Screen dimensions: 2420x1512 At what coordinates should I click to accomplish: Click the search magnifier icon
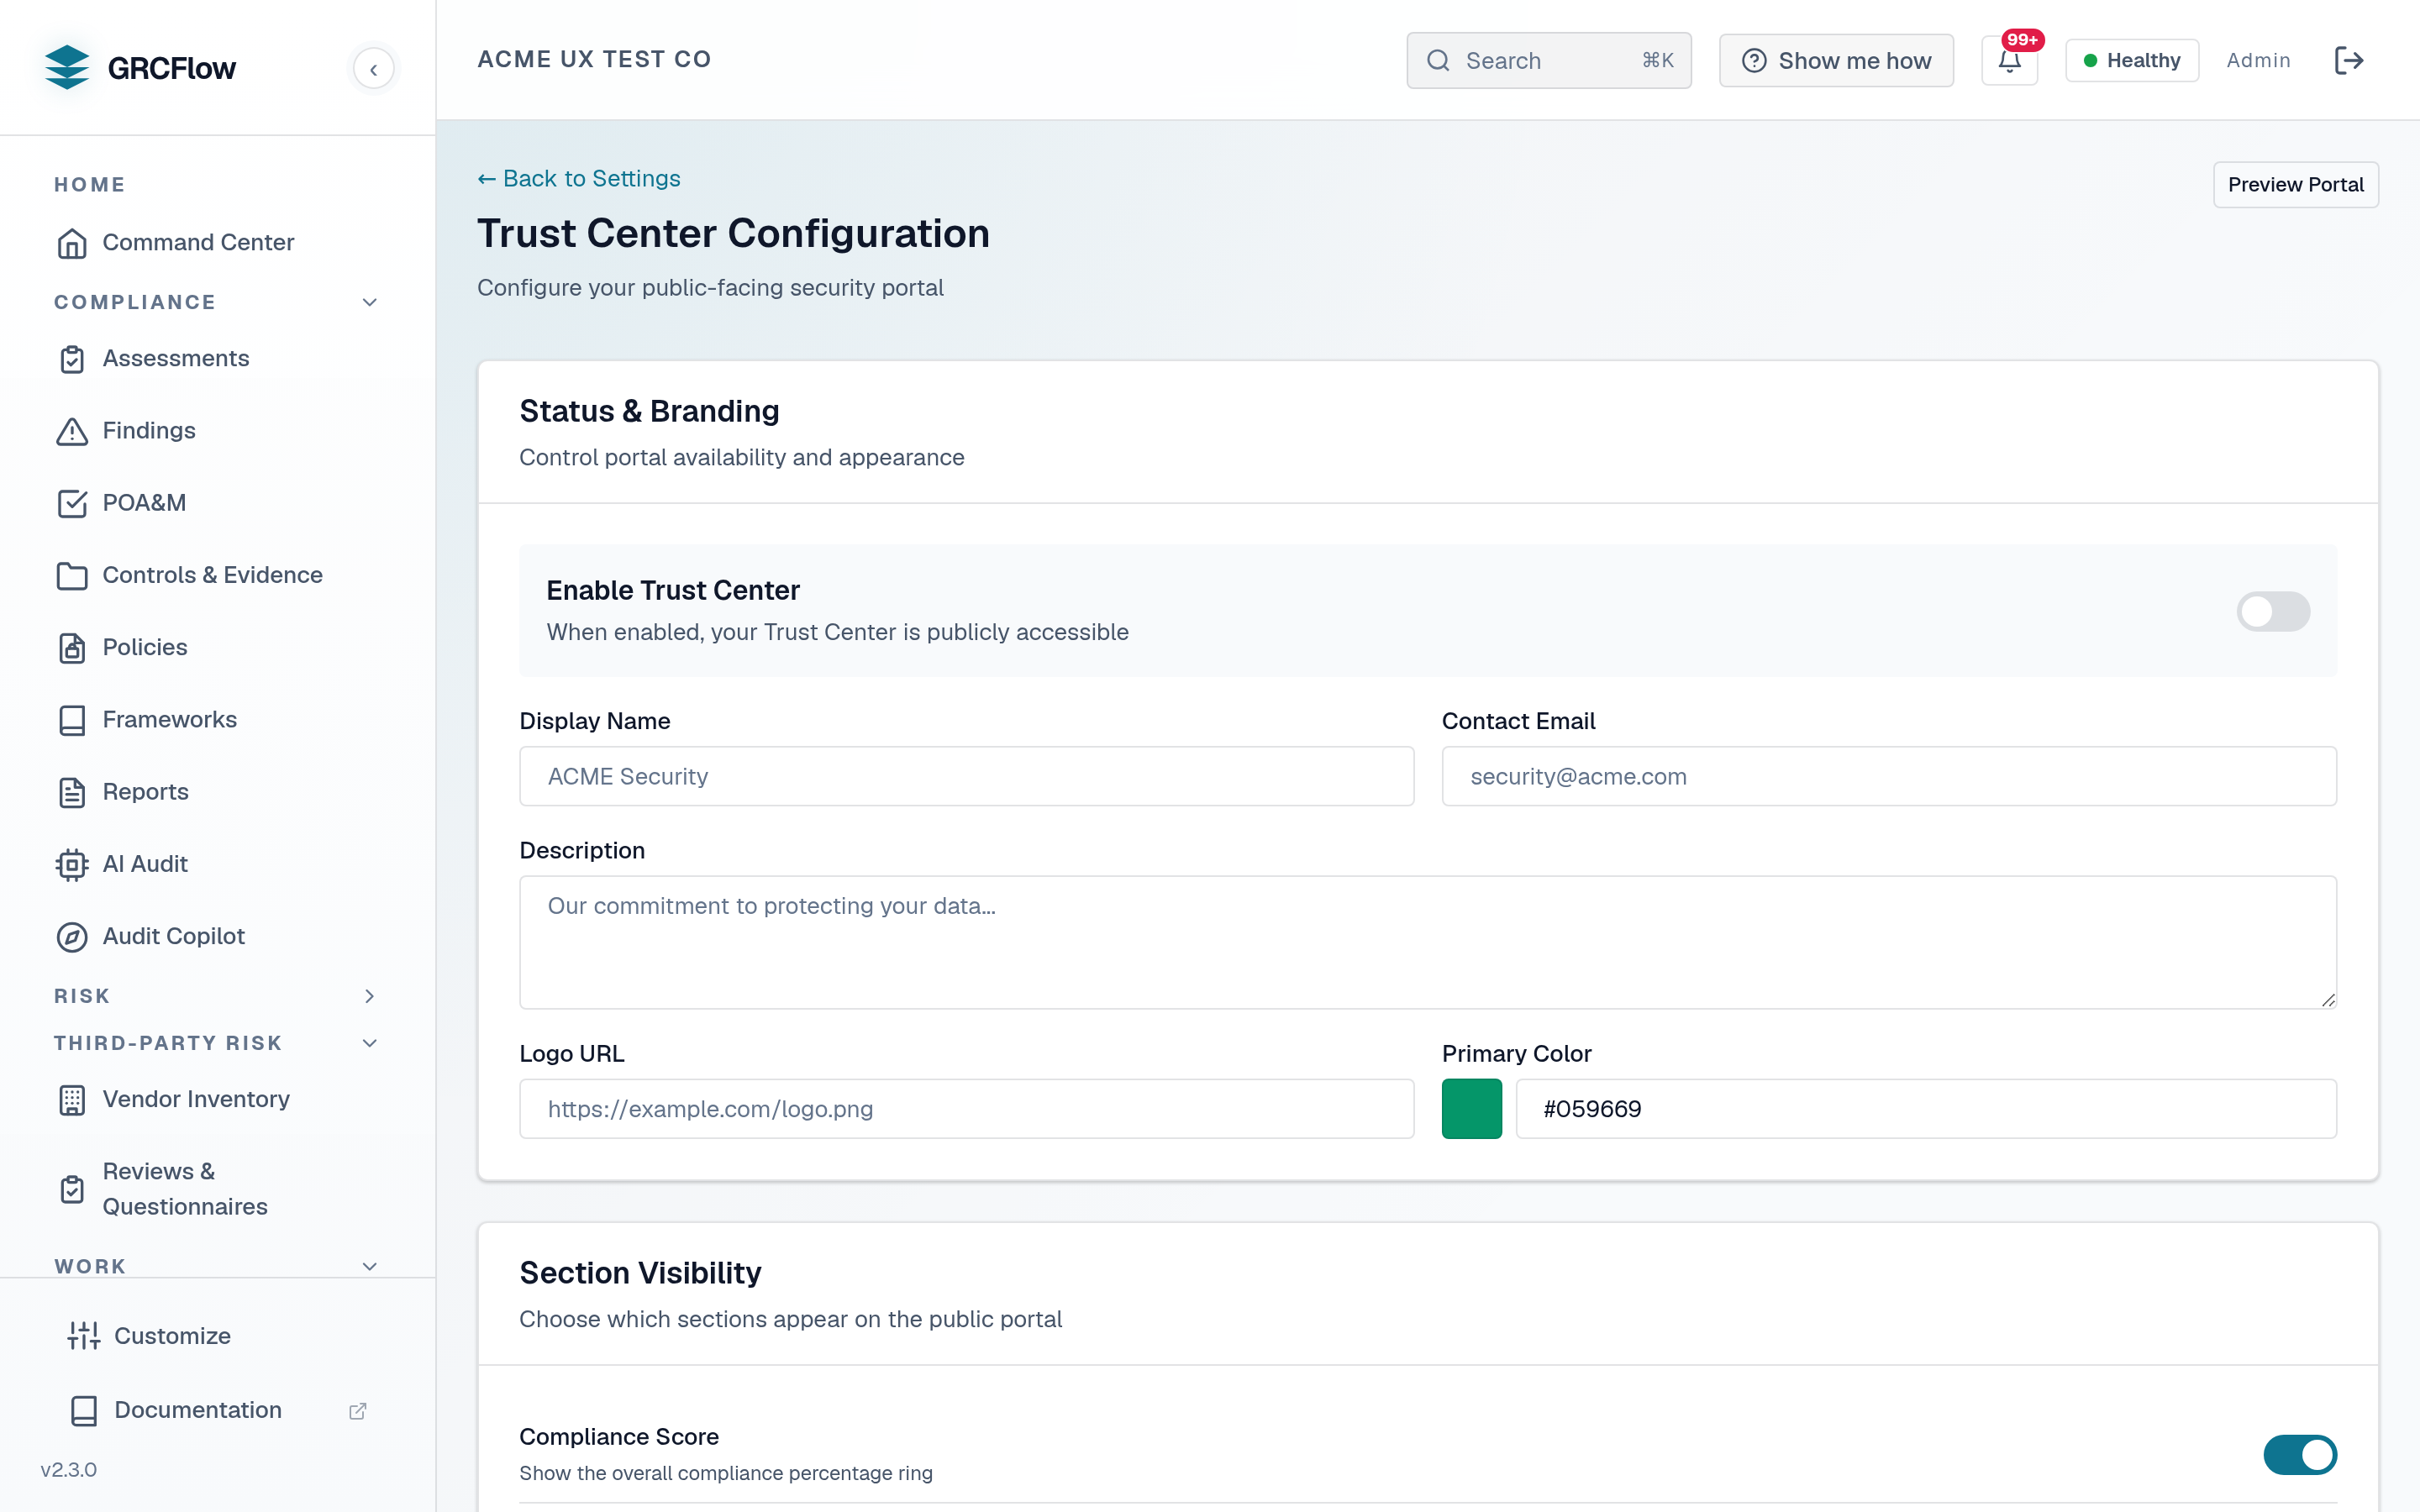[x=1438, y=61]
